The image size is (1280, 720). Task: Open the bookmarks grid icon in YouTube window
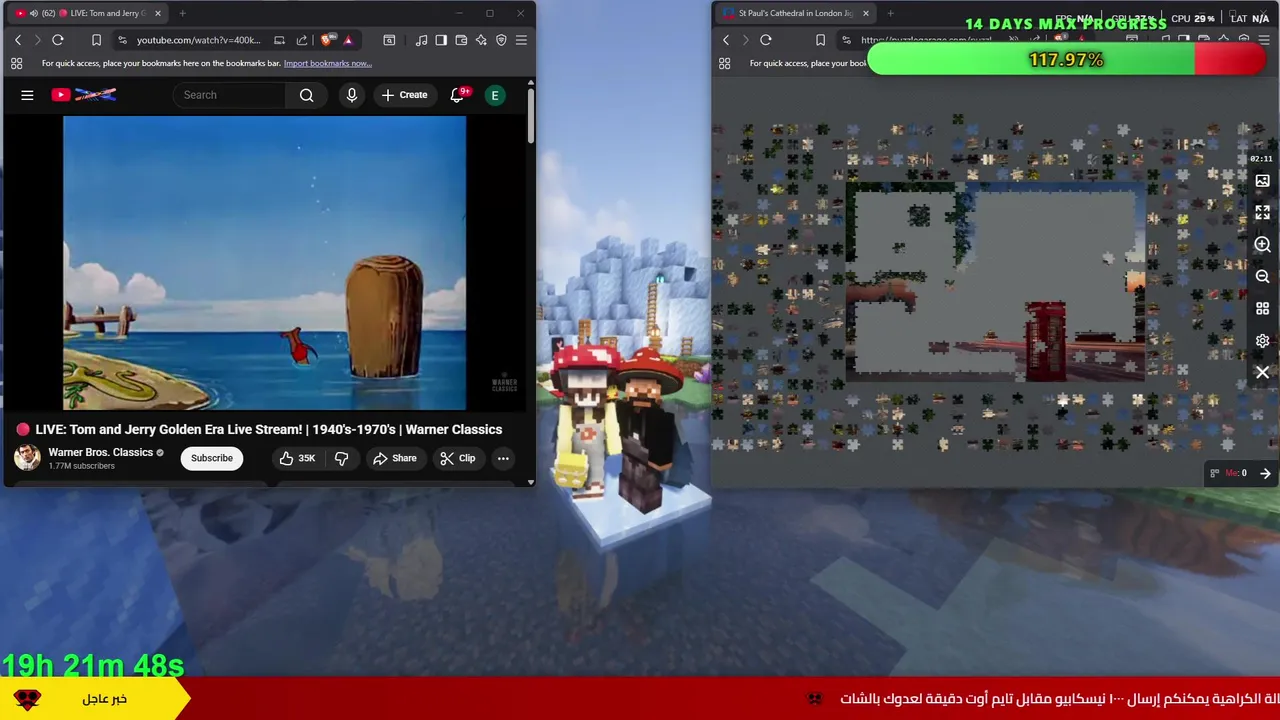[17, 63]
